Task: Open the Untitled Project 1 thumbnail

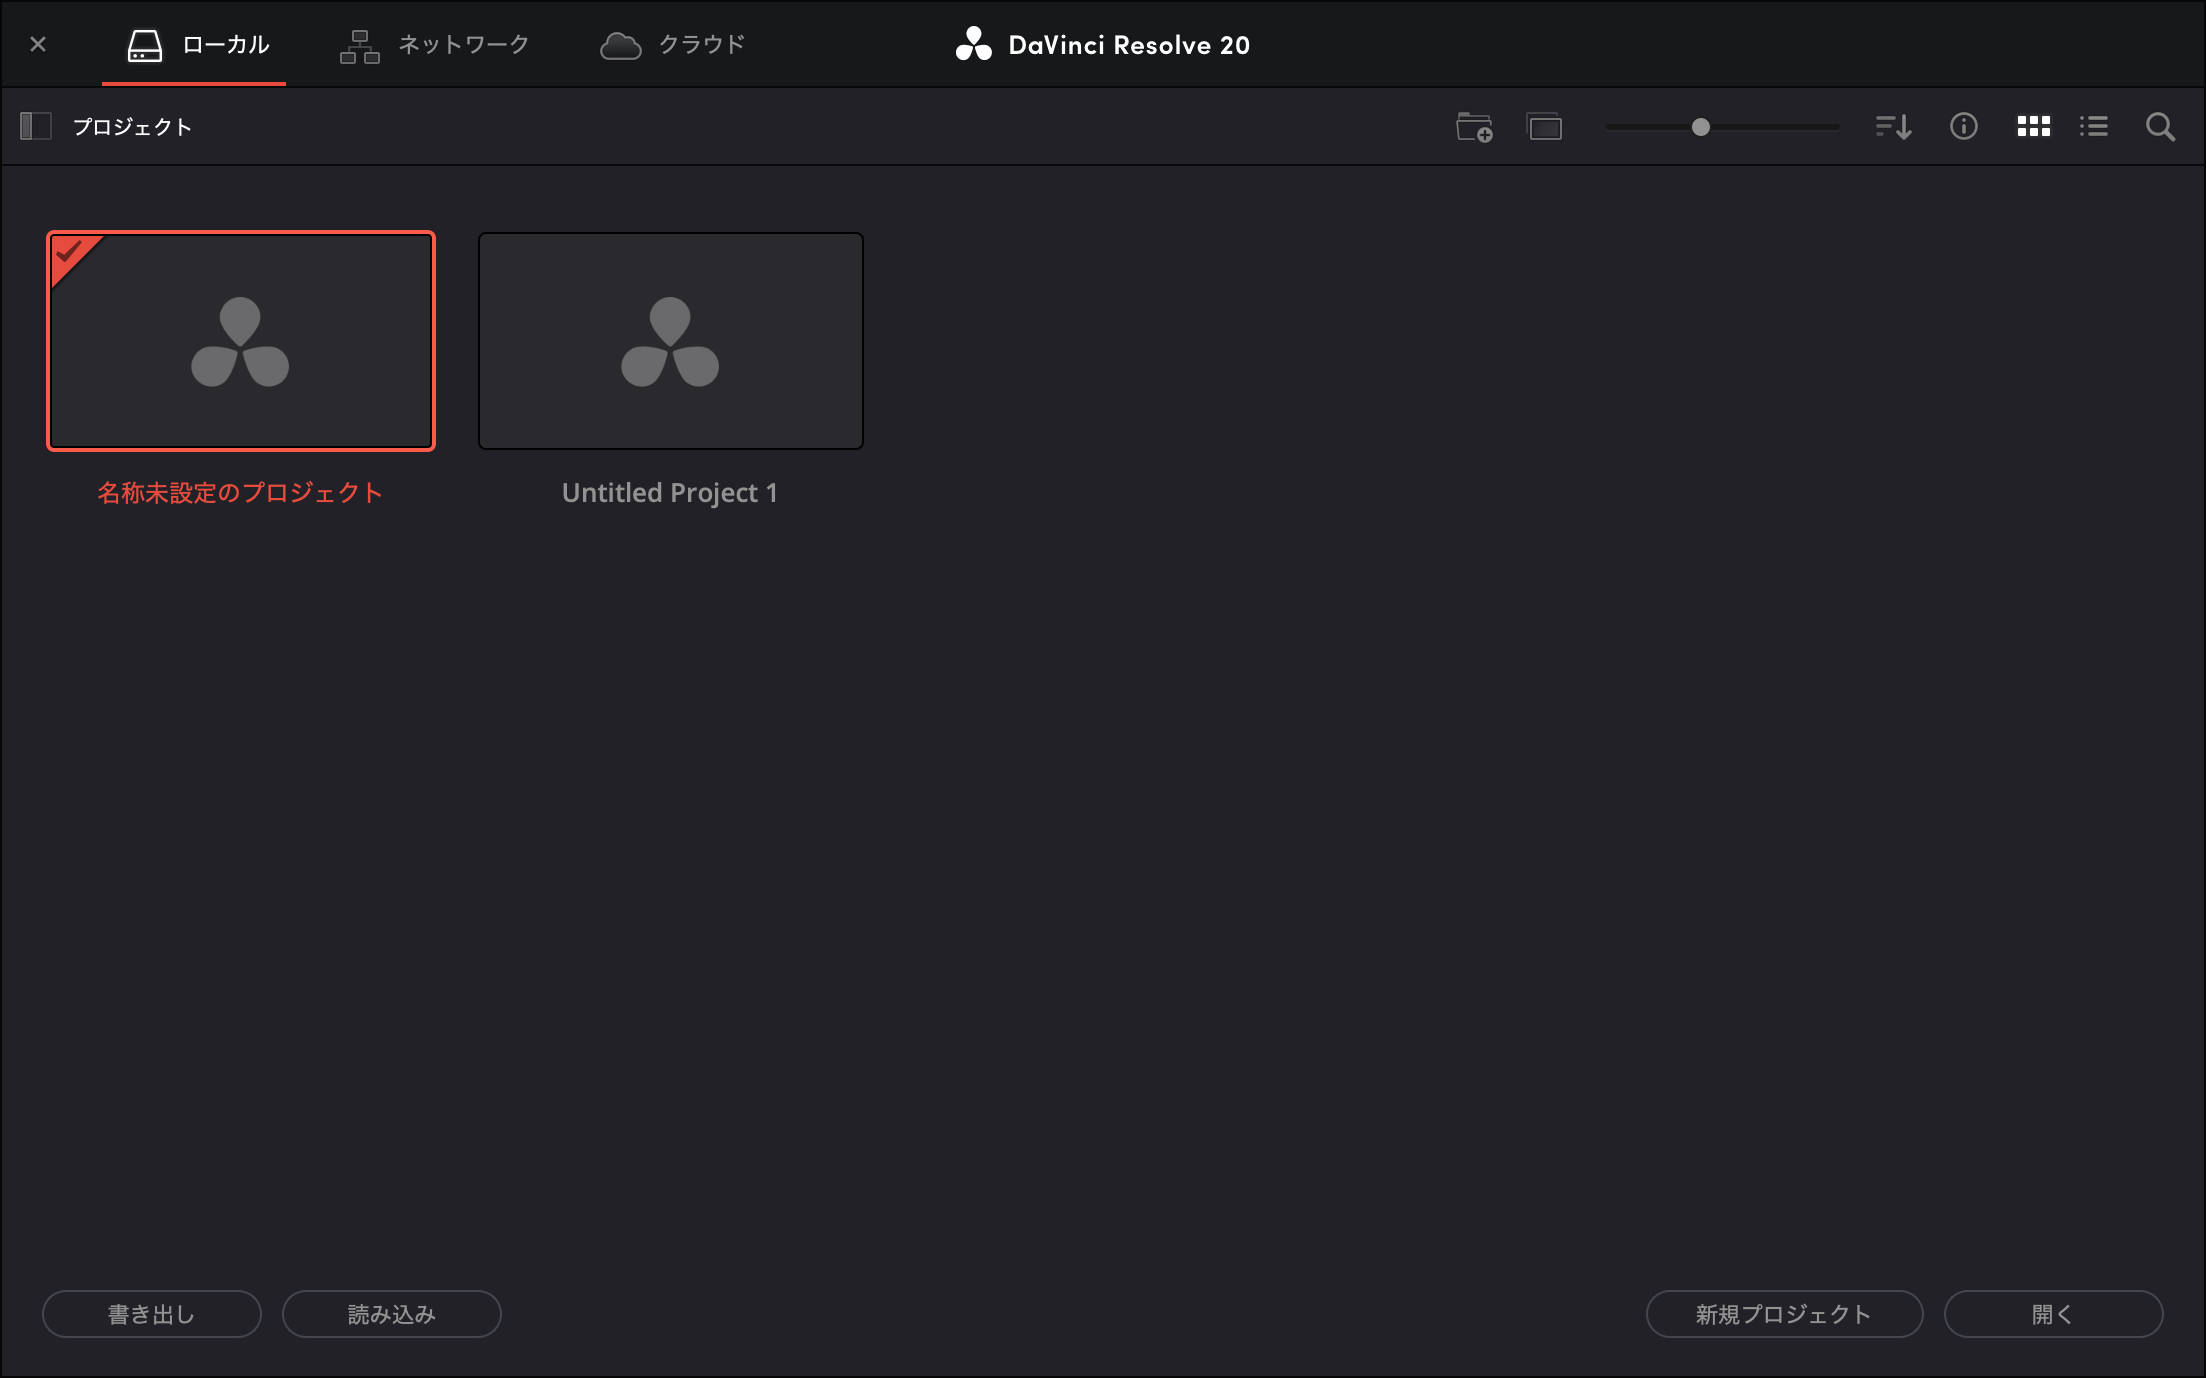Action: tap(670, 340)
